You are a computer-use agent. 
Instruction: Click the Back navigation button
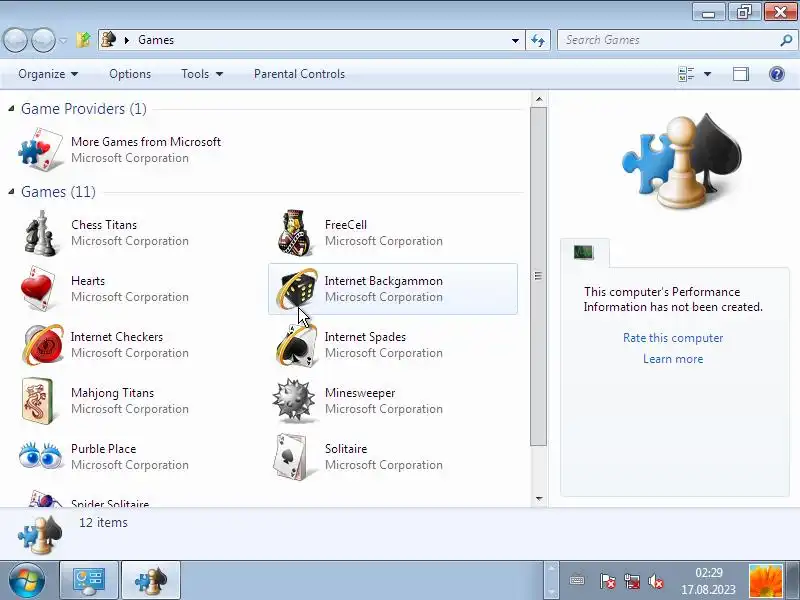pos(15,40)
